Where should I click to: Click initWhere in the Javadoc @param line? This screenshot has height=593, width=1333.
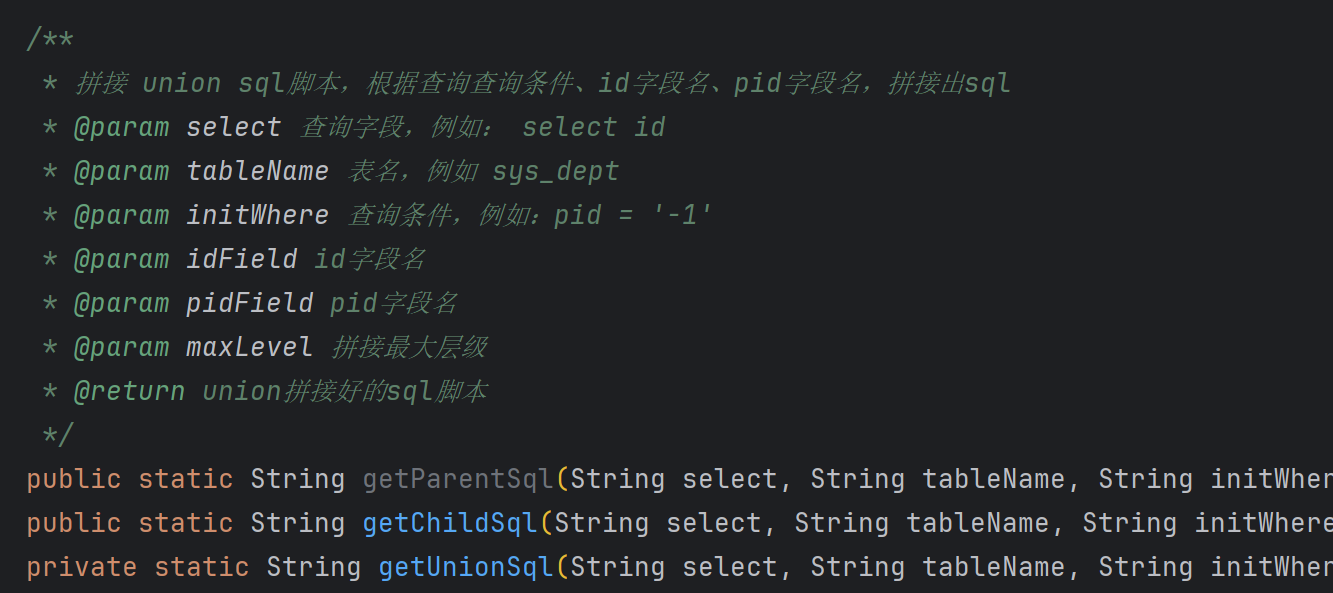pyautogui.click(x=258, y=215)
